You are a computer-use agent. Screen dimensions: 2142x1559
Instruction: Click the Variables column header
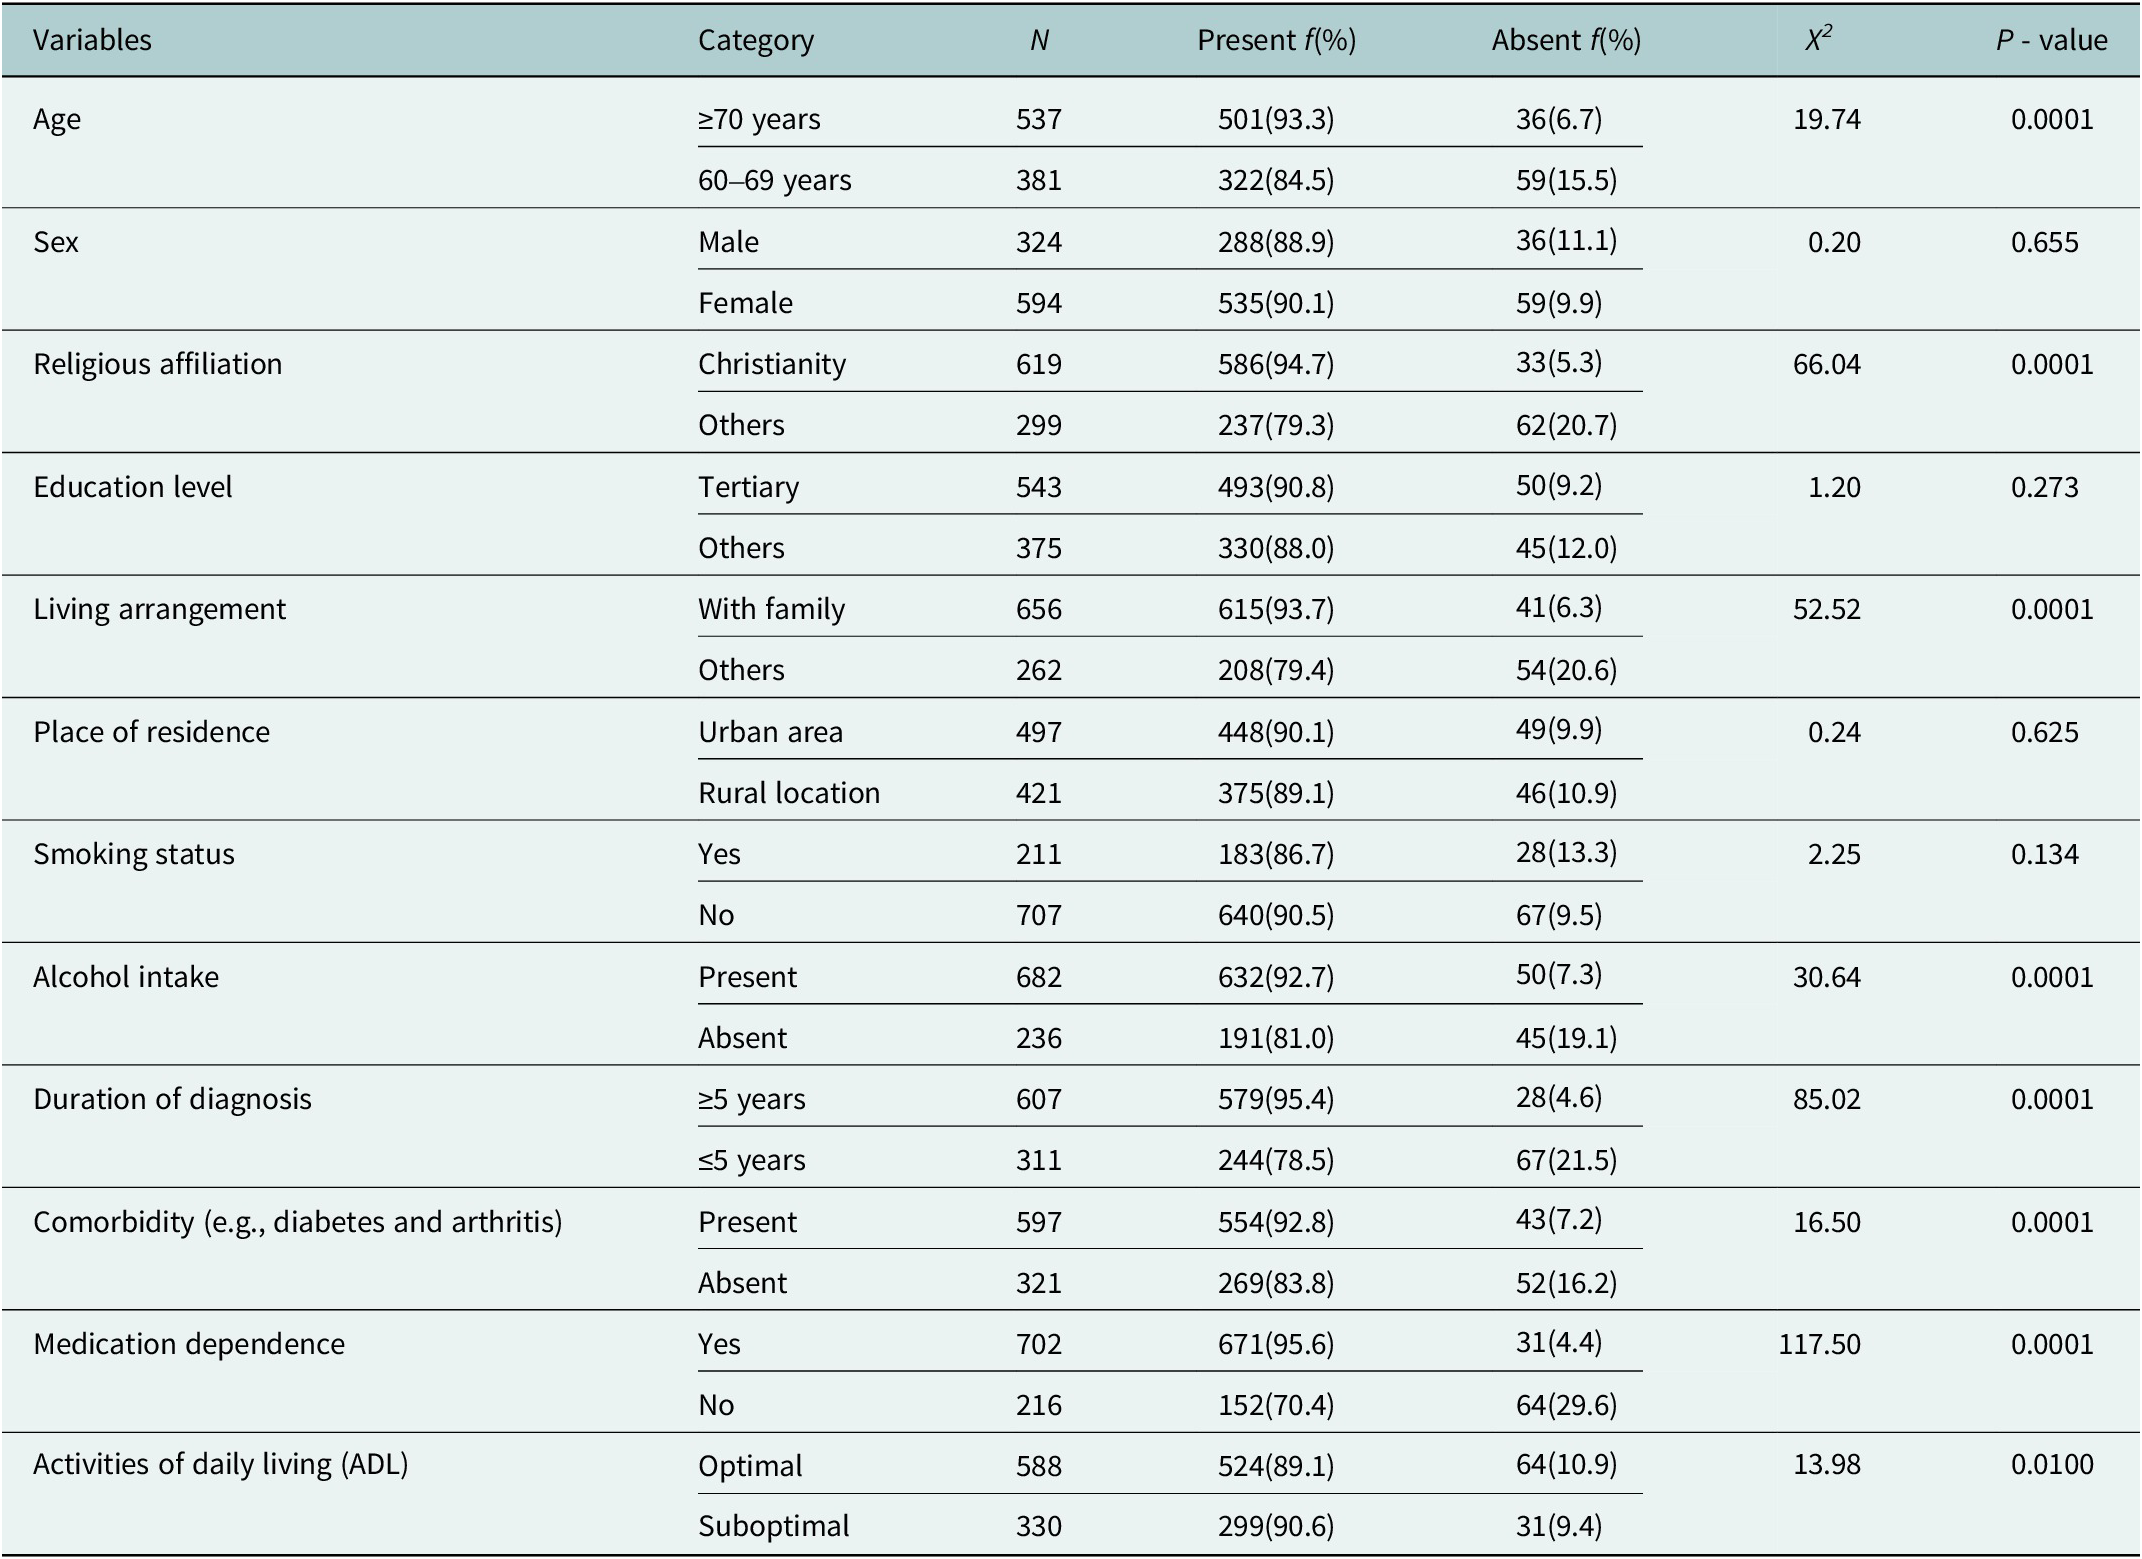tap(92, 40)
